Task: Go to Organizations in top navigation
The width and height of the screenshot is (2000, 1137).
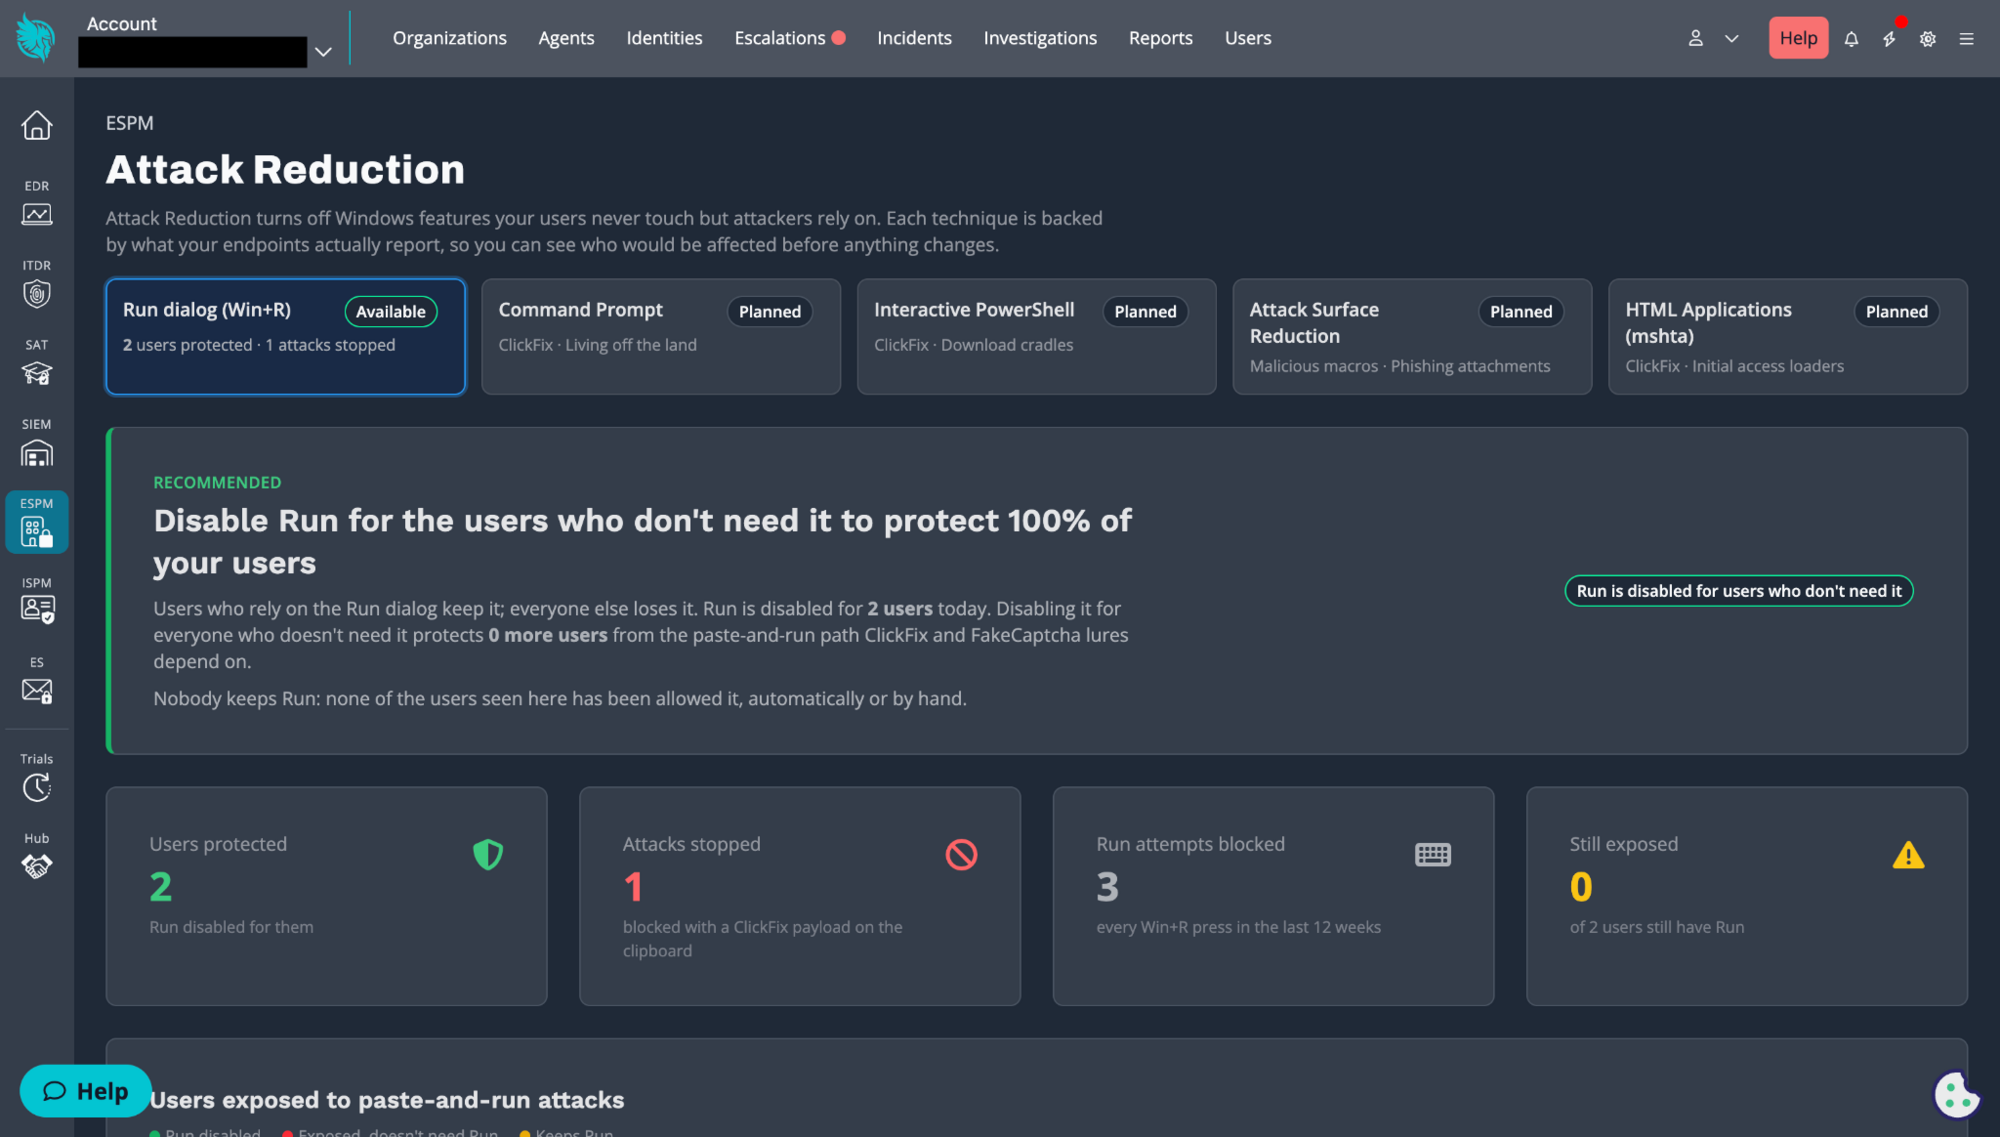Action: (450, 38)
